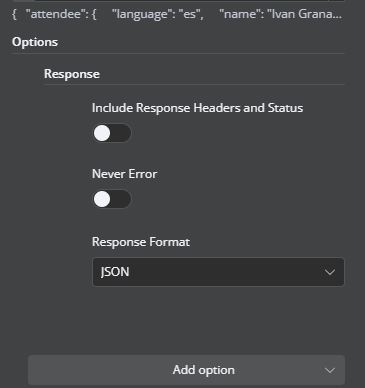Toggle the Include Response Headers and Status switch

(x=112, y=133)
